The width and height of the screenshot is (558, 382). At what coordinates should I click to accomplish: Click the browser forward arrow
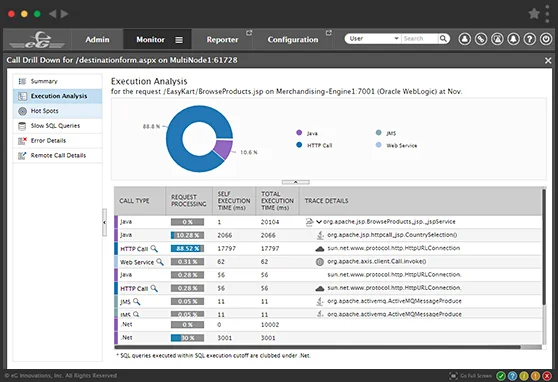click(64, 14)
